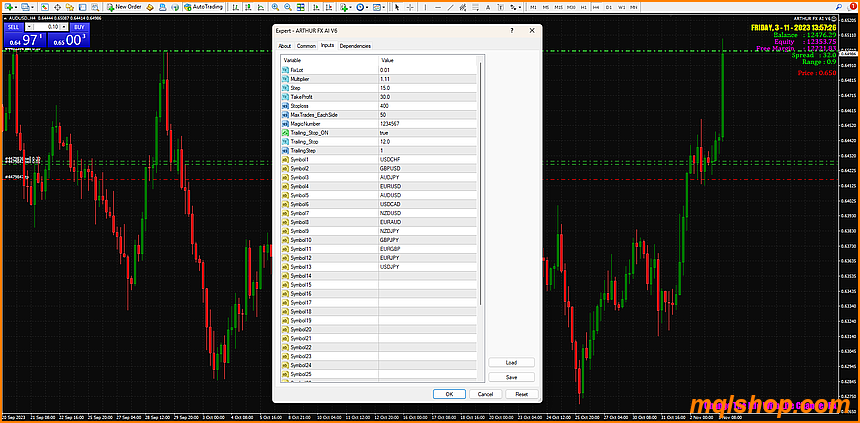
Task: Click the SELL one-click trading button
Action: [x=12, y=27]
